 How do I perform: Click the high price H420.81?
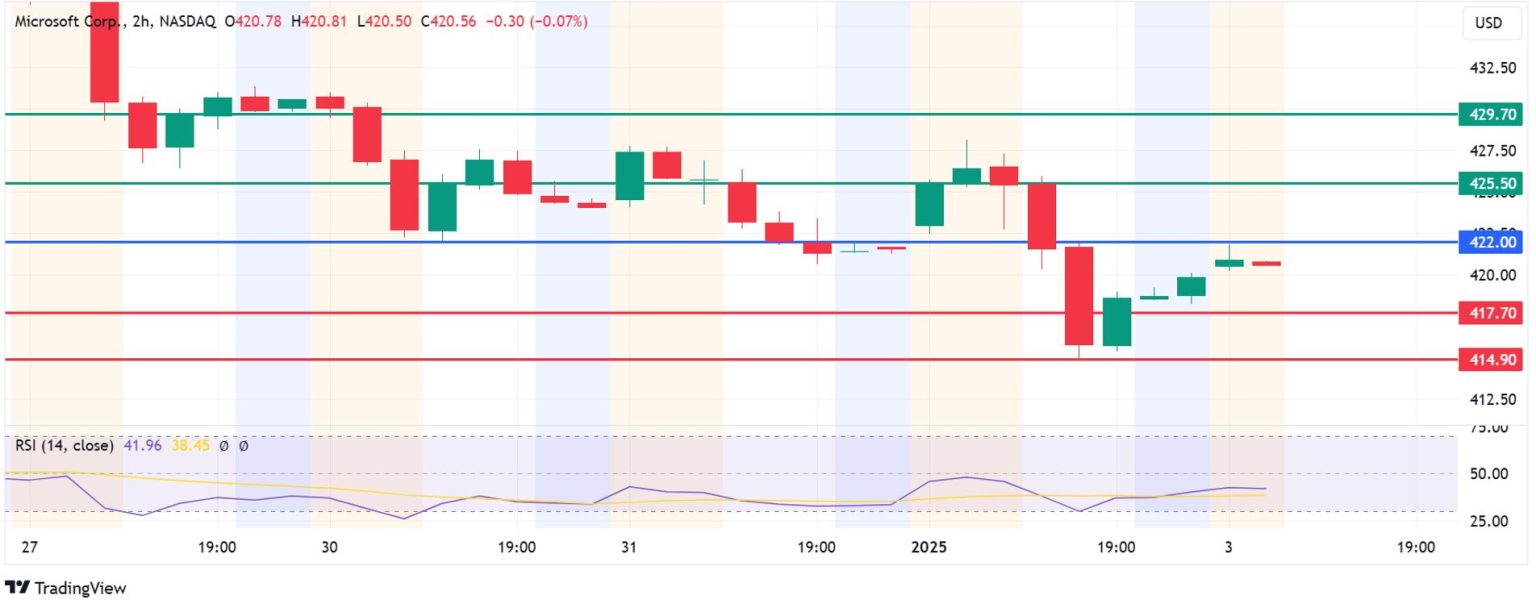point(320,21)
